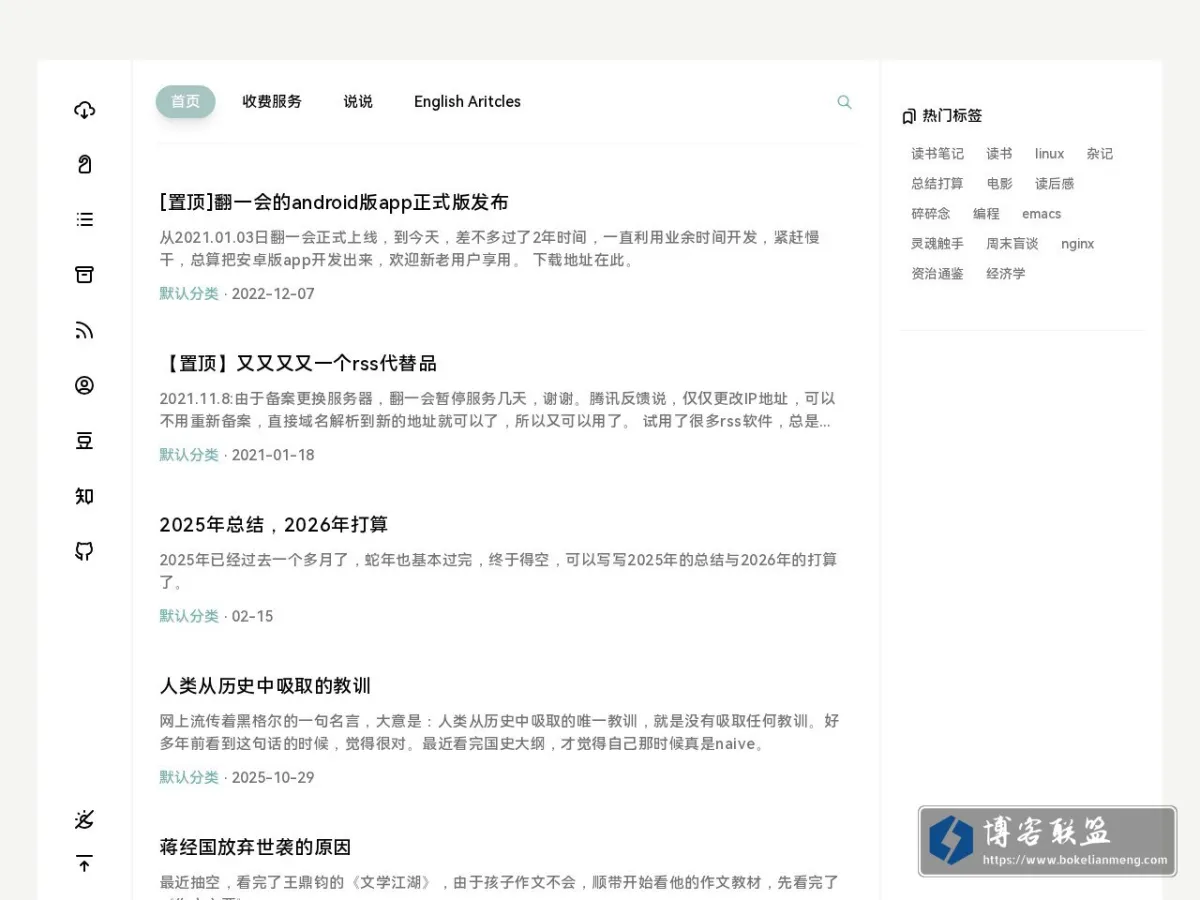Screen dimensions: 1200x900
Task: Click the 豆 Douban icon
Action: 84,441
